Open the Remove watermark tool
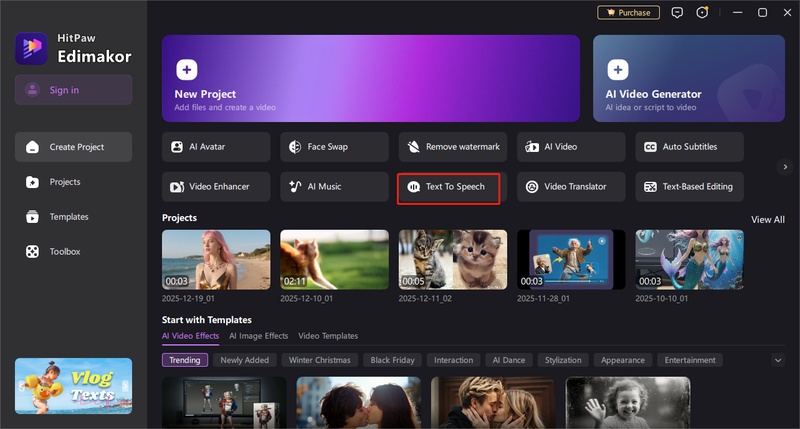This screenshot has width=800, height=429. point(453,147)
